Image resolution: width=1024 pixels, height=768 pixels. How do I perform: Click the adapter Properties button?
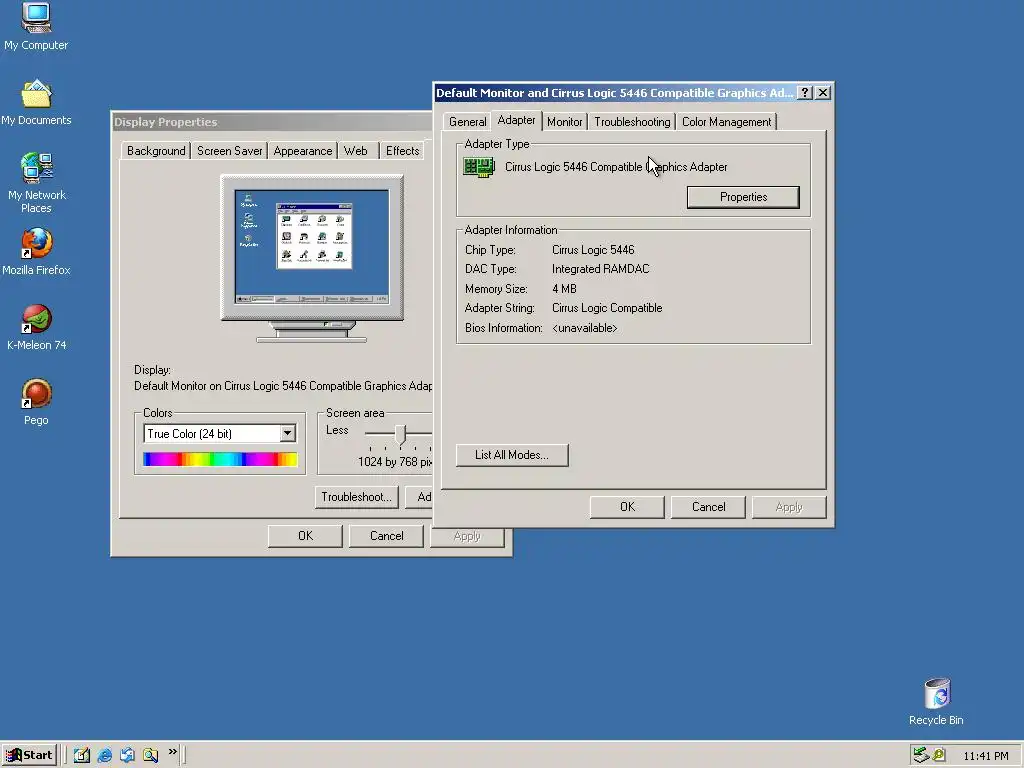tap(743, 197)
